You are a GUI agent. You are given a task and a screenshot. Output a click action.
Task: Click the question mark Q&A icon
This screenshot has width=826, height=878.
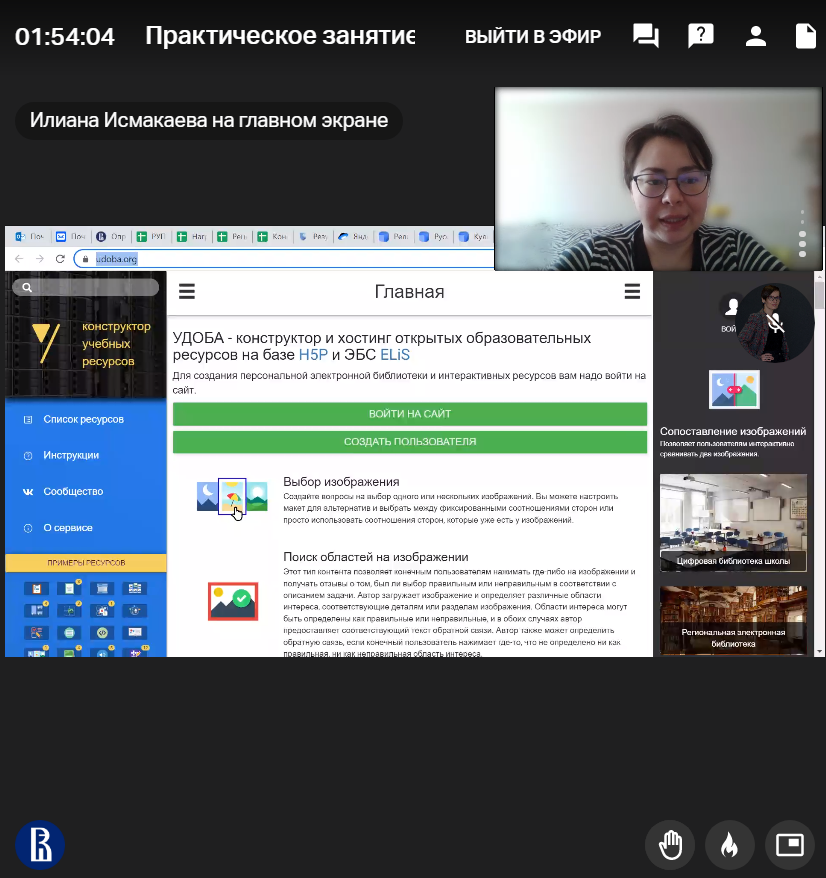(700, 37)
